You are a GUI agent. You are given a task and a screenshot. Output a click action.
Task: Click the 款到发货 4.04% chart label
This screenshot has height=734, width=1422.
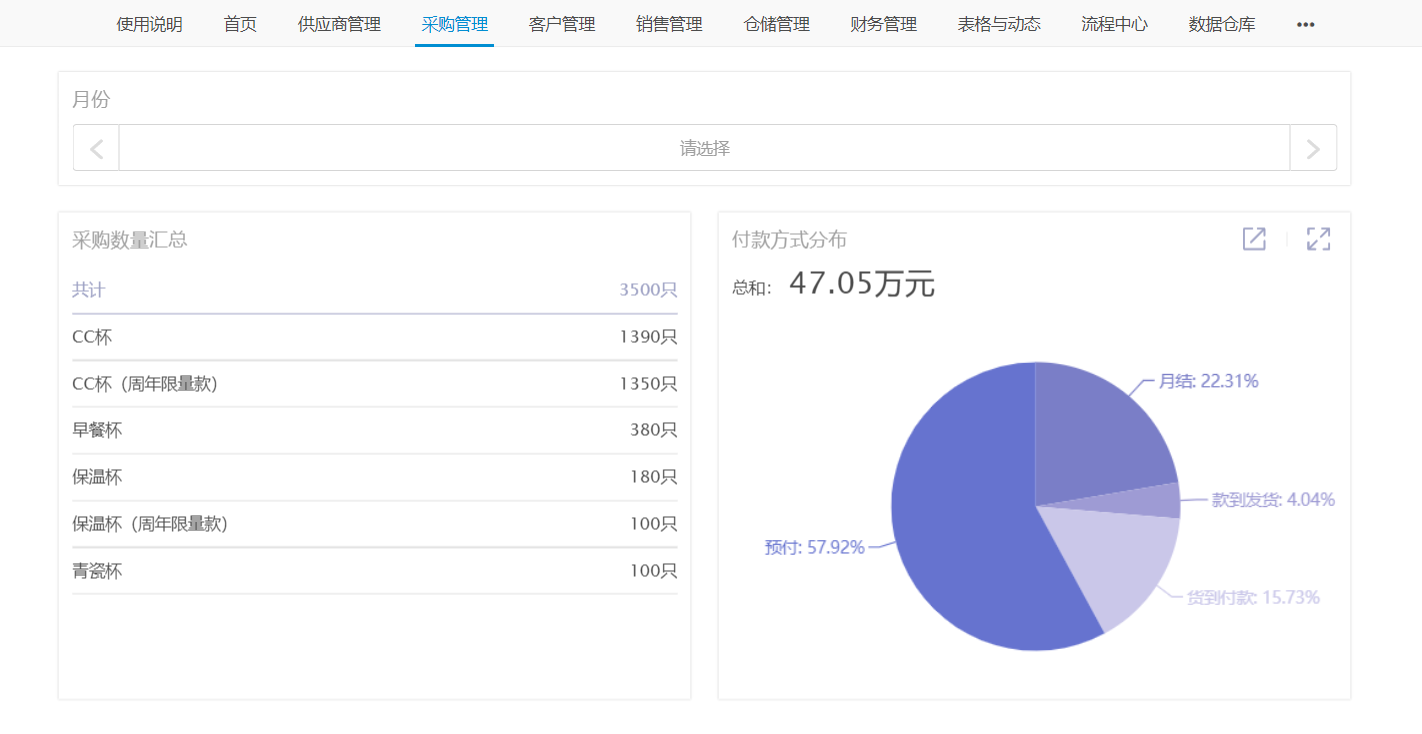click(x=1272, y=499)
